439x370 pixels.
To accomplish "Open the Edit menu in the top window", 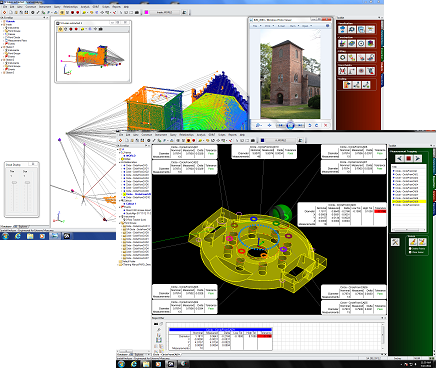I will pyautogui.click(x=12, y=7).
